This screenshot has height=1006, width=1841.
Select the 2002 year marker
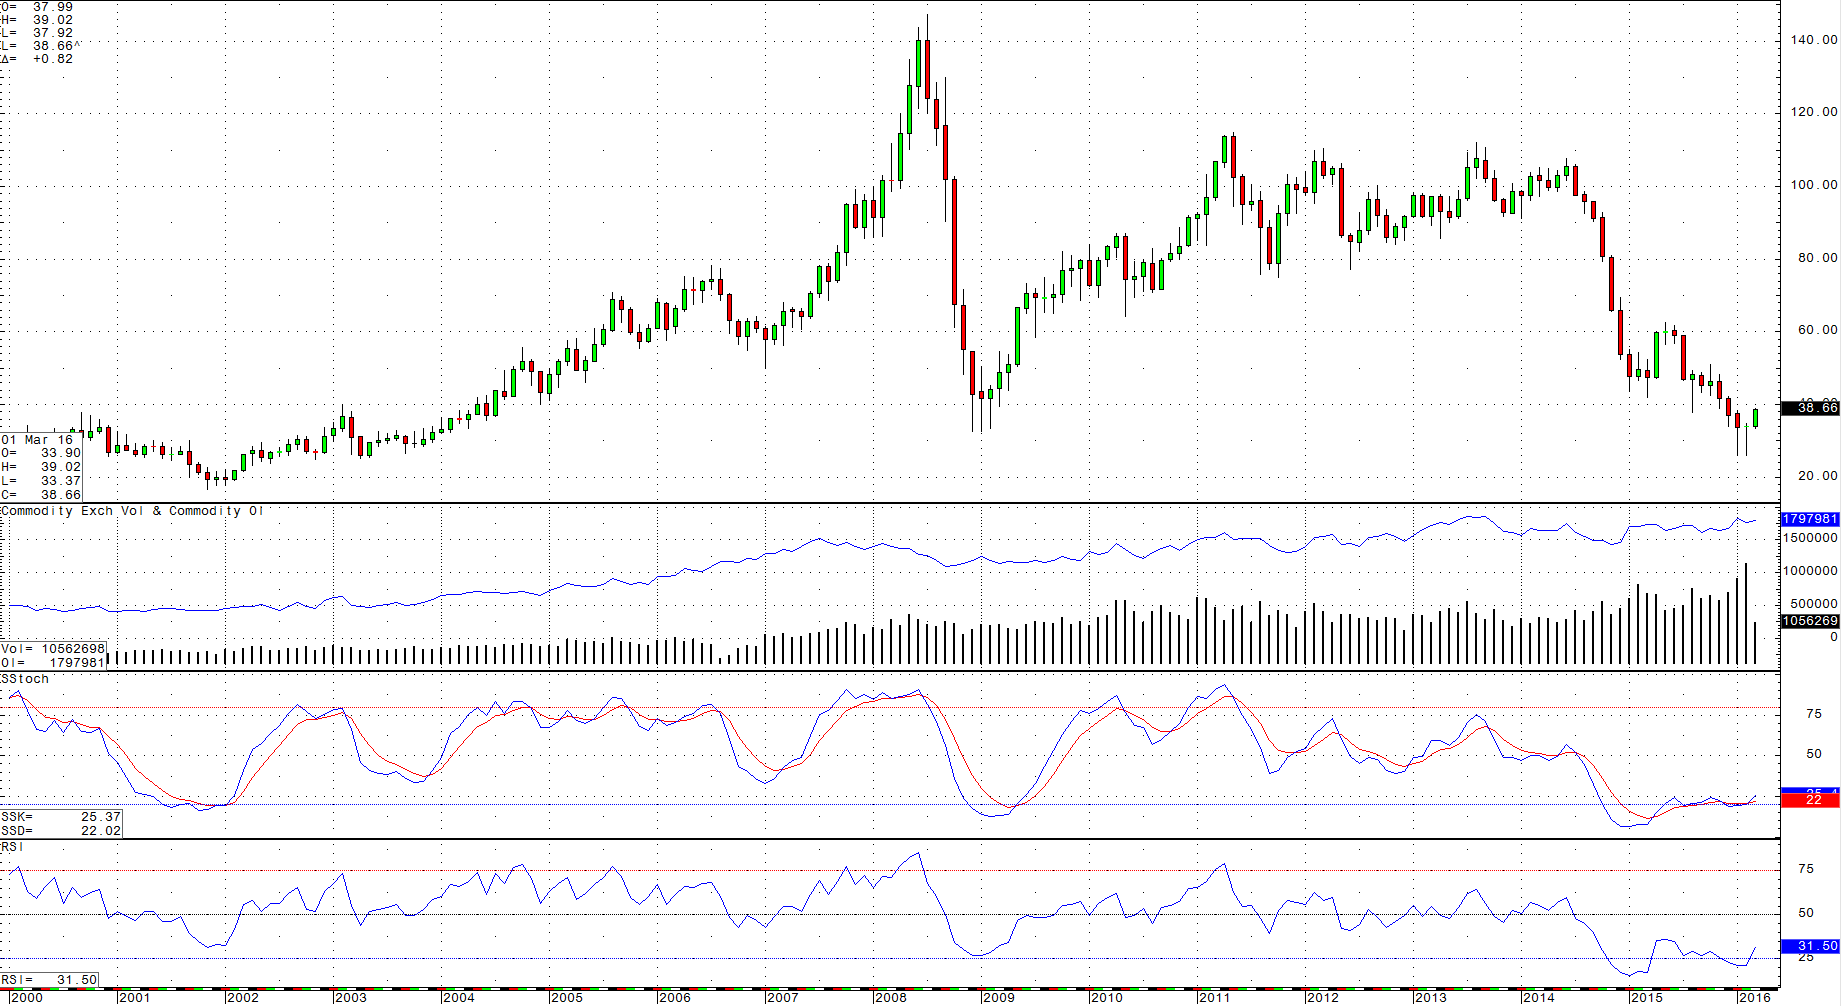242,997
